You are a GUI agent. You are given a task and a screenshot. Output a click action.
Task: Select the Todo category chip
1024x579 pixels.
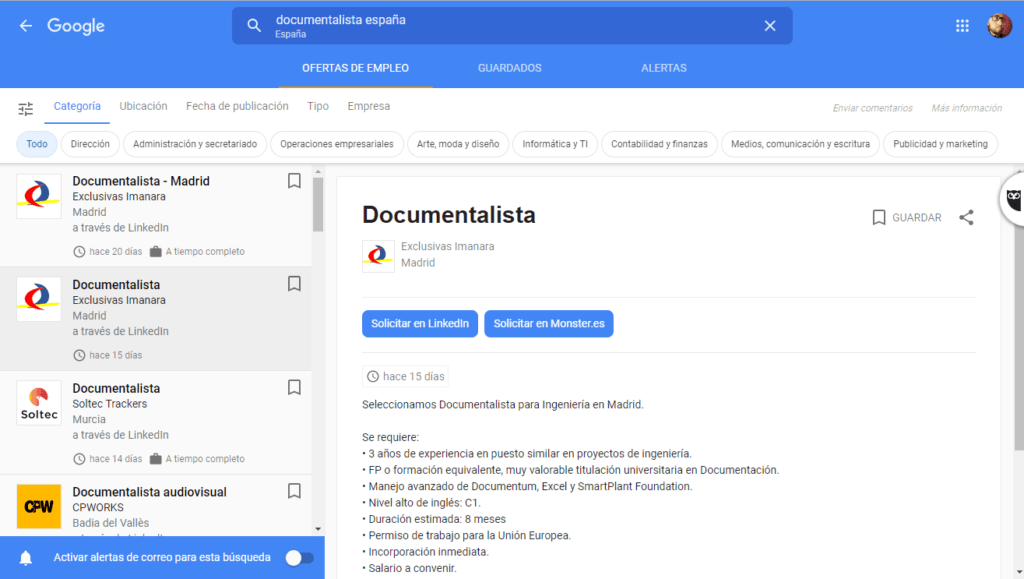[37, 144]
